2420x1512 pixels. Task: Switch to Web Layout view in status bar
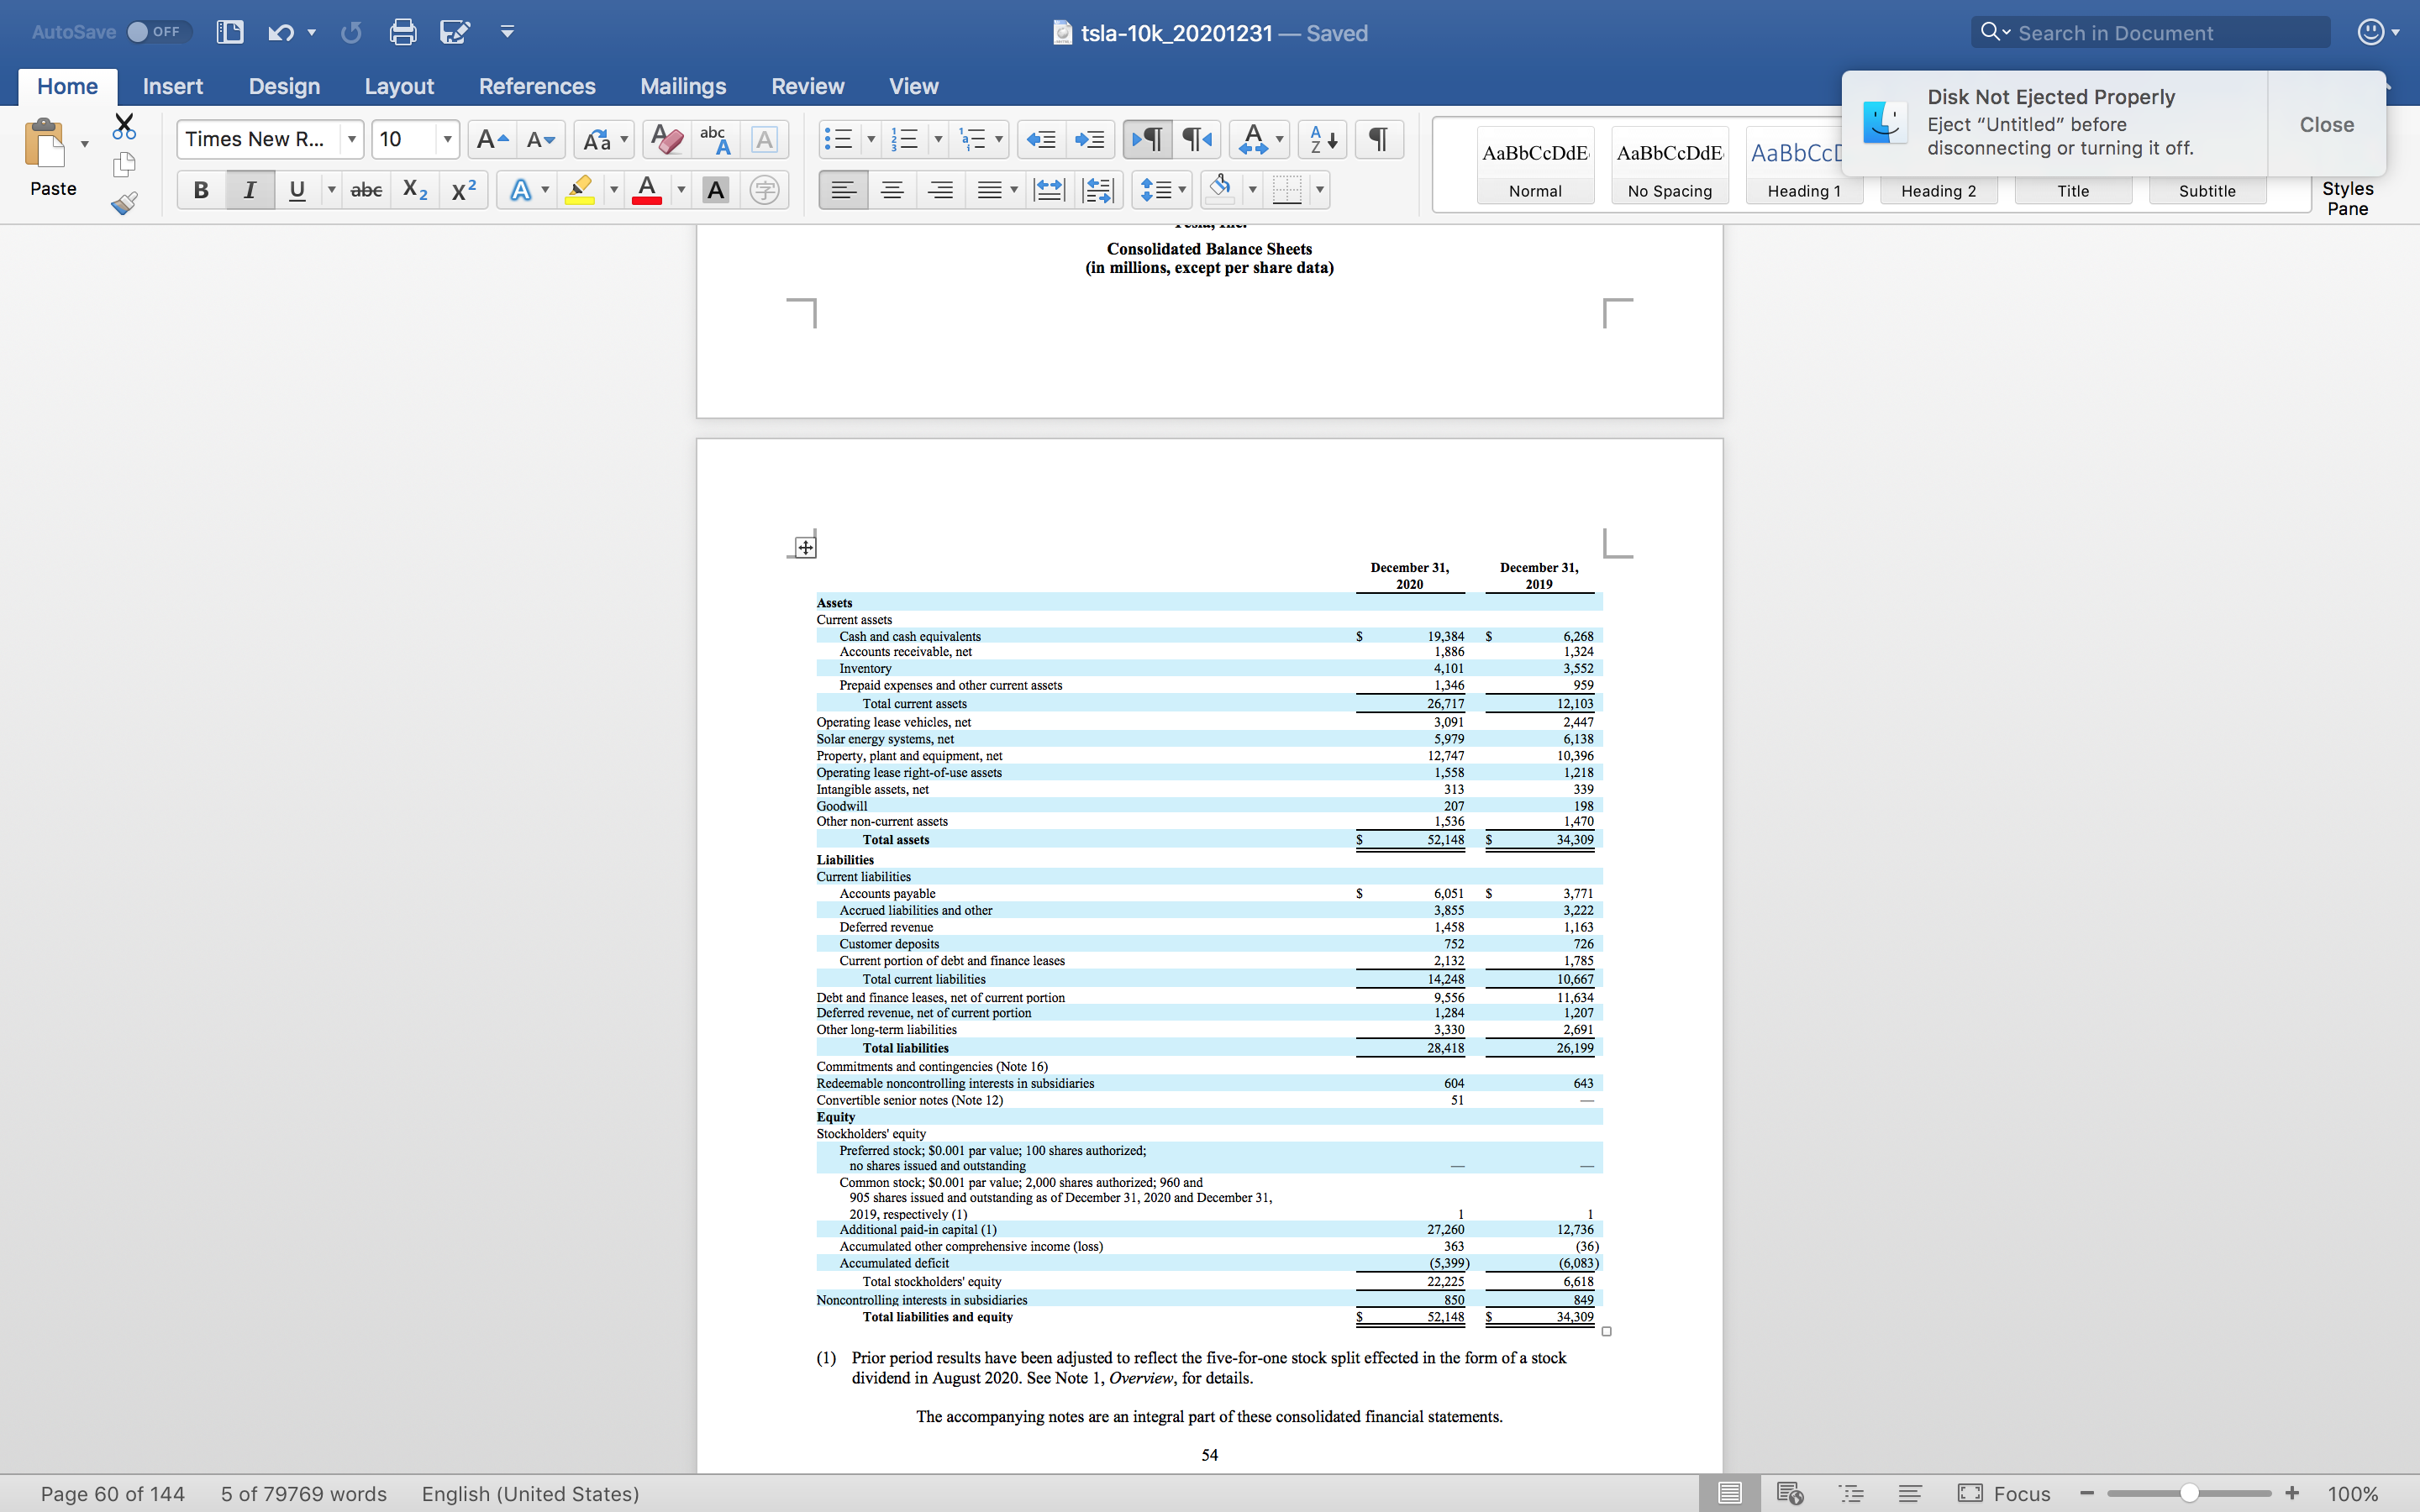[1789, 1493]
